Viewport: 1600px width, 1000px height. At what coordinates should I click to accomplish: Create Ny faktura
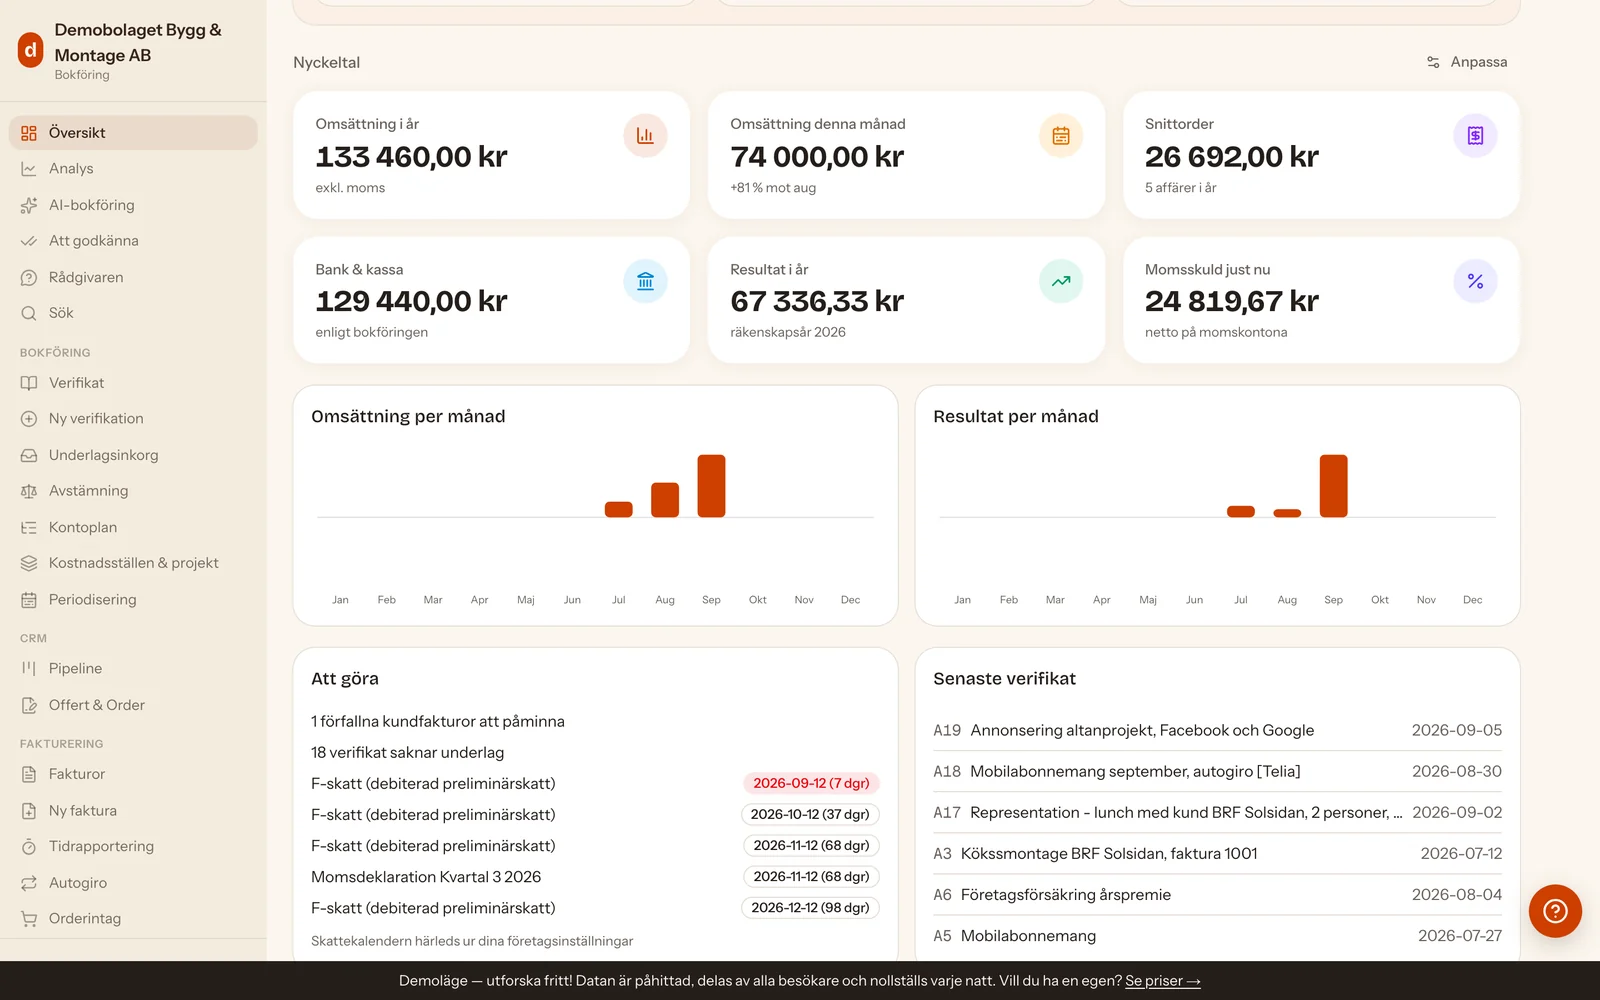(133, 810)
